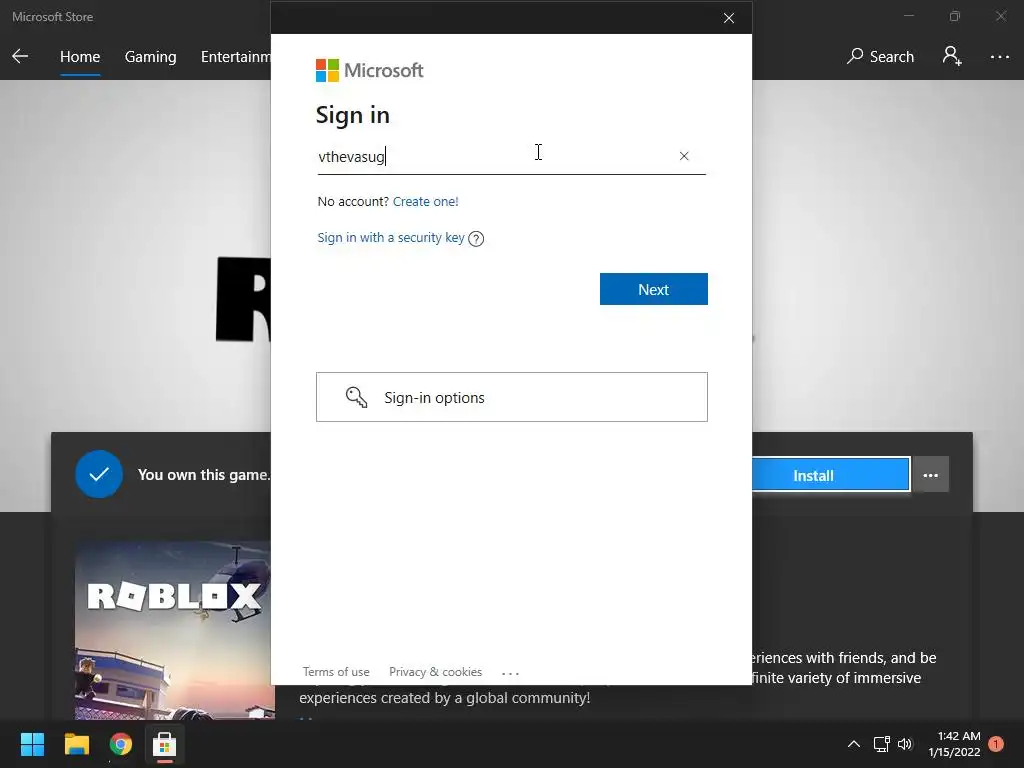Click the Install button for Roblox

coord(830,475)
